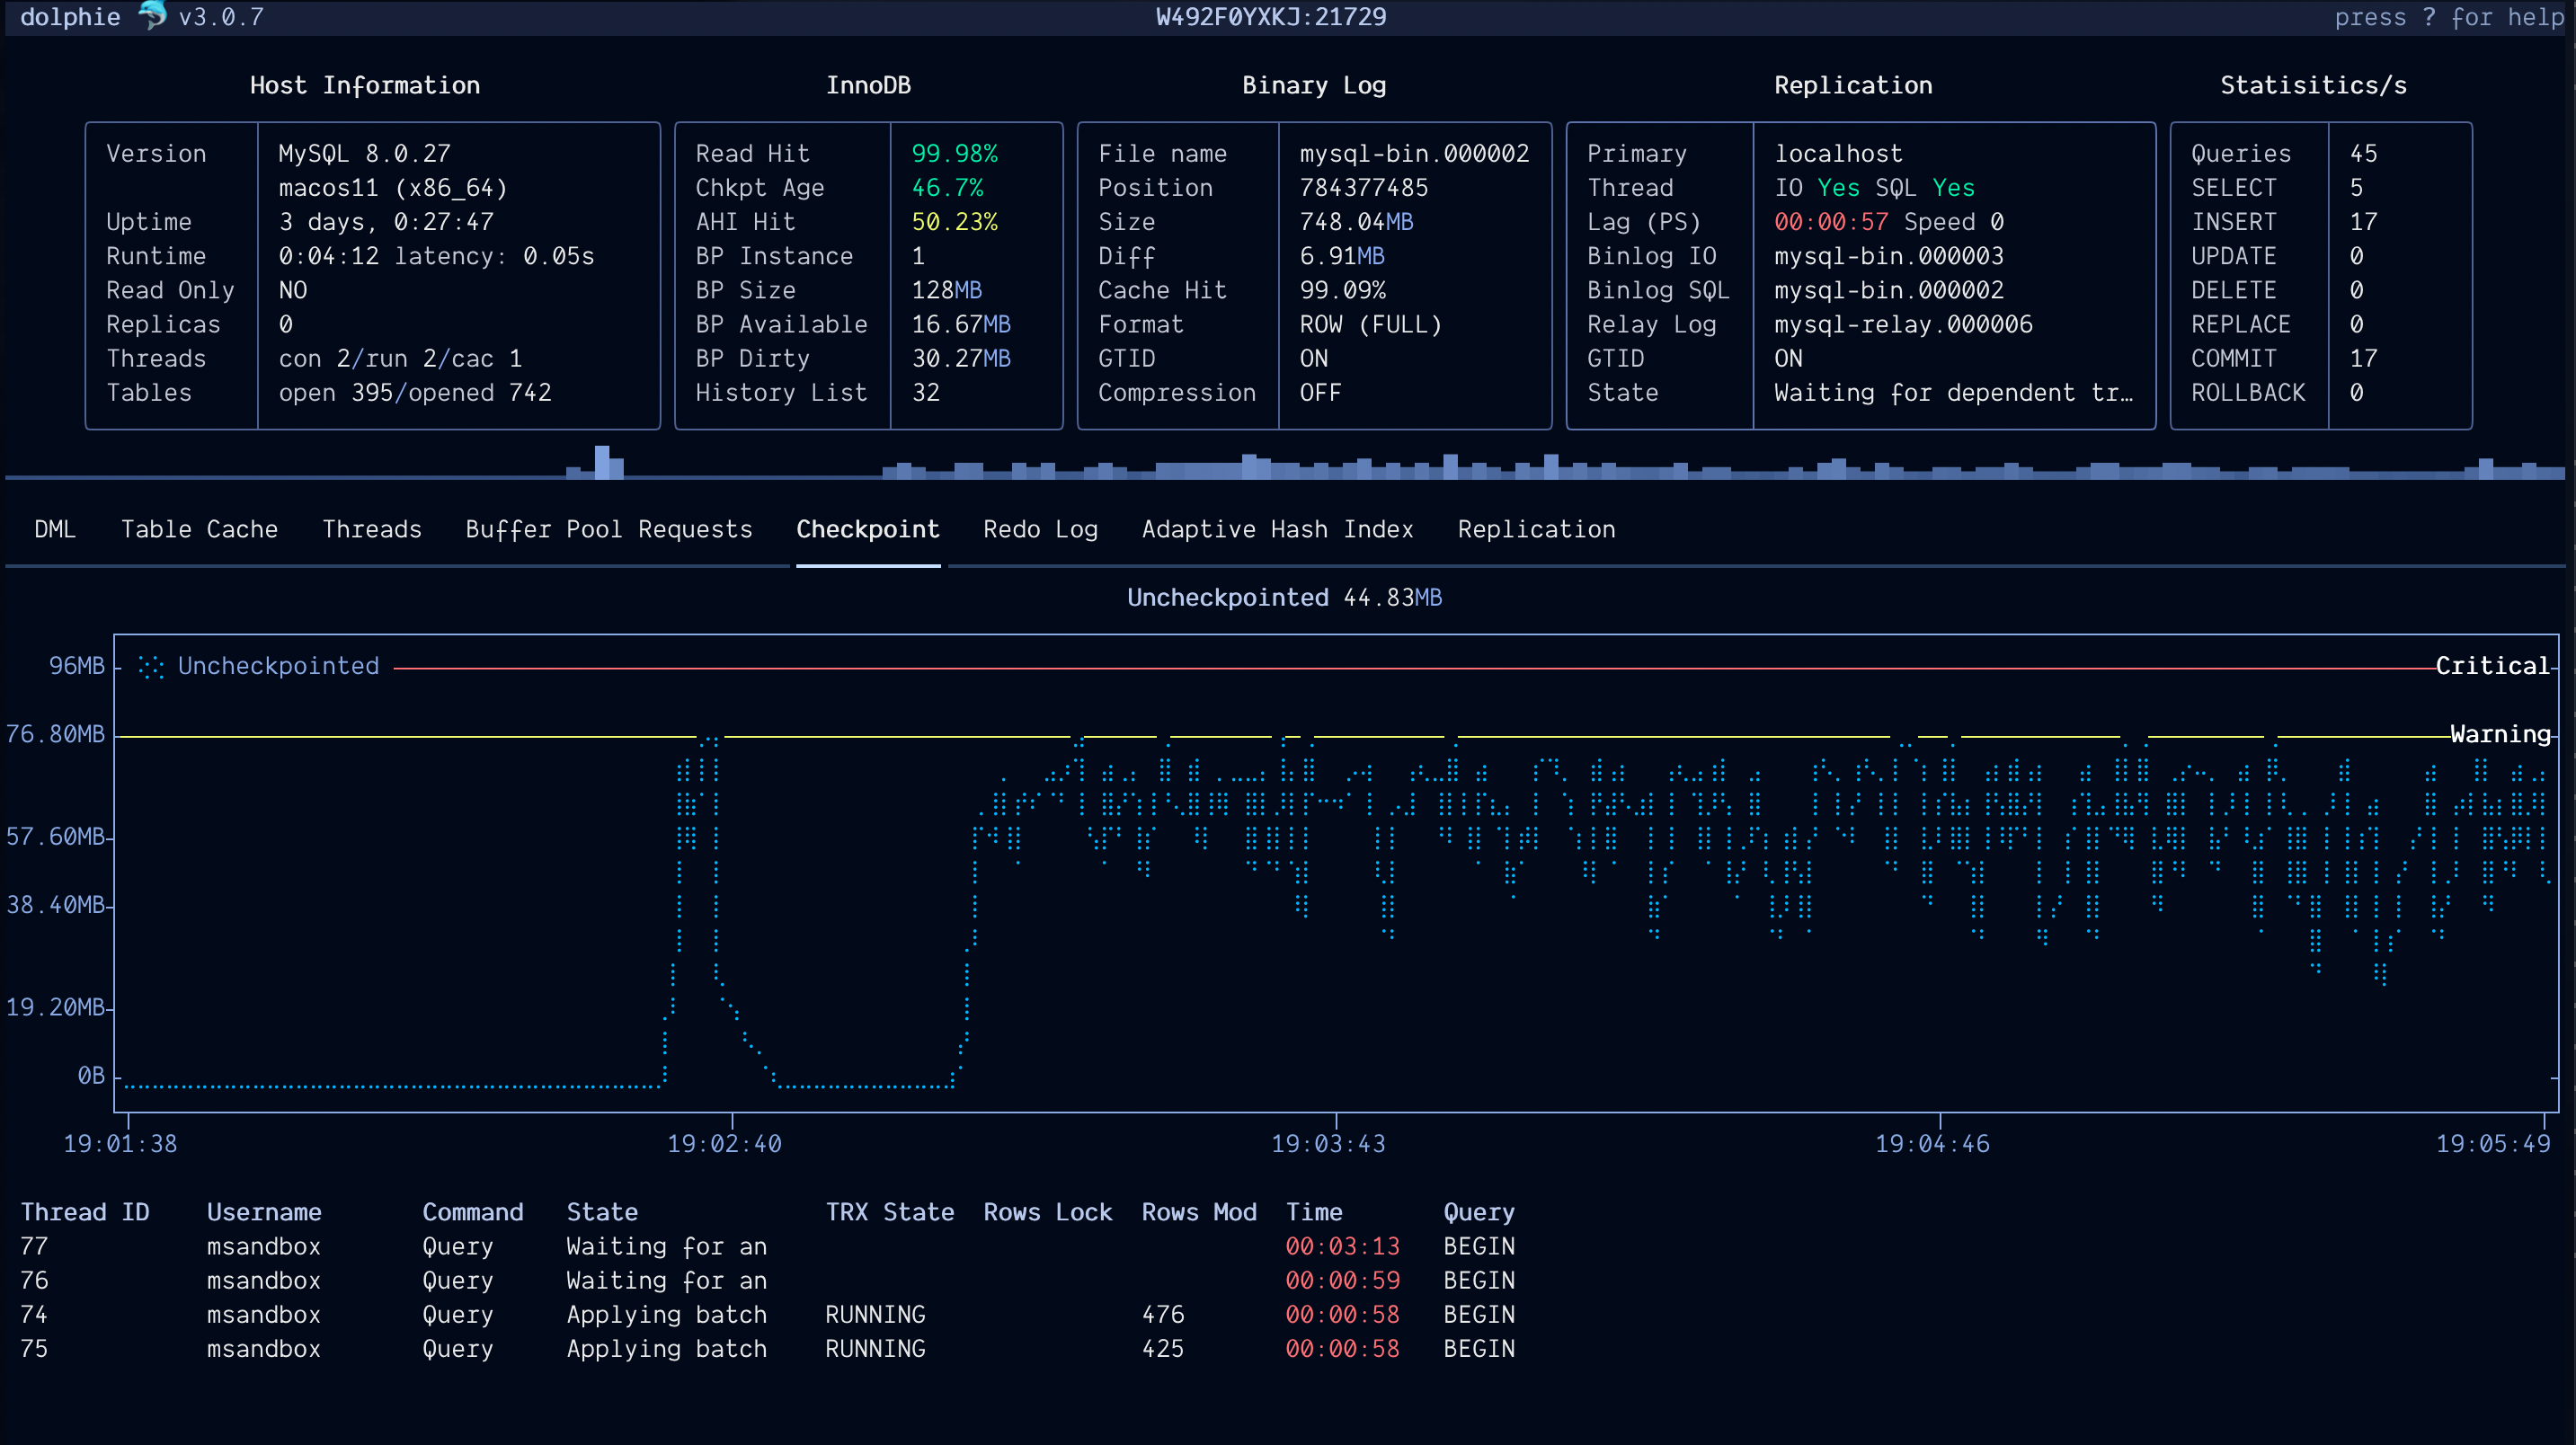Viewport: 2576px width, 1445px height.
Task: Click the 19:03:43 time axis marker
Action: (1329, 1143)
